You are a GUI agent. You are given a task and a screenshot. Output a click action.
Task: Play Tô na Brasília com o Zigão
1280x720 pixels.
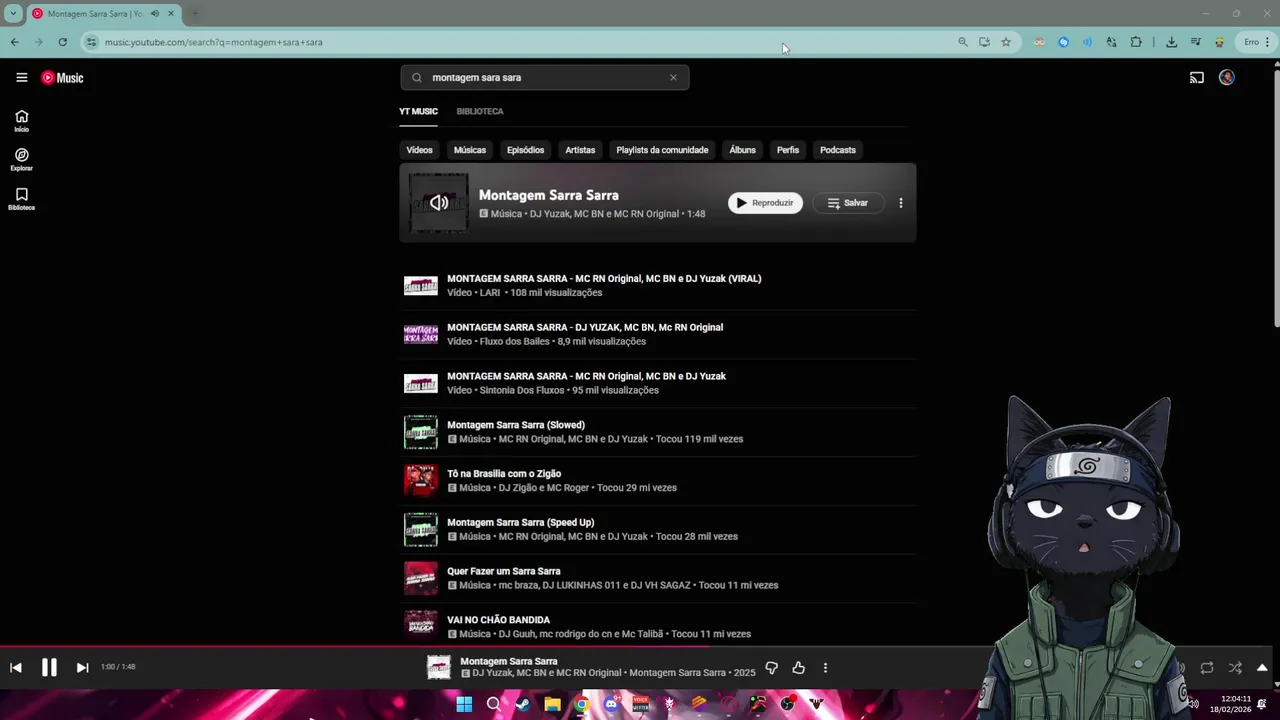[x=658, y=481]
